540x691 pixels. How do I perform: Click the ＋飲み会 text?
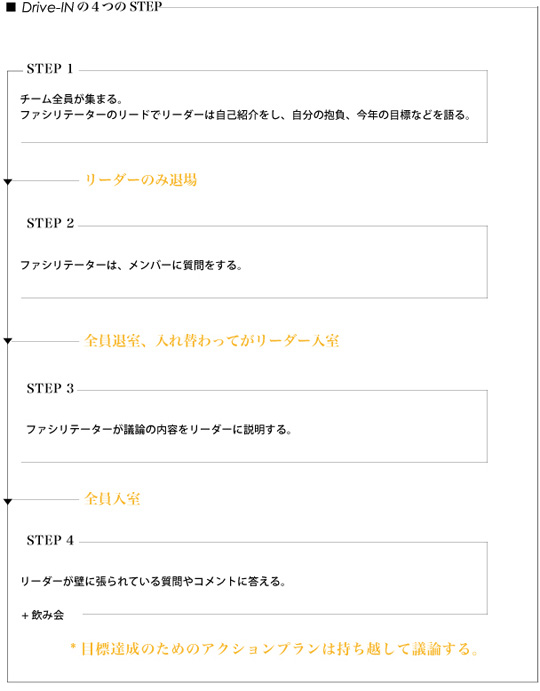[x=43, y=615]
